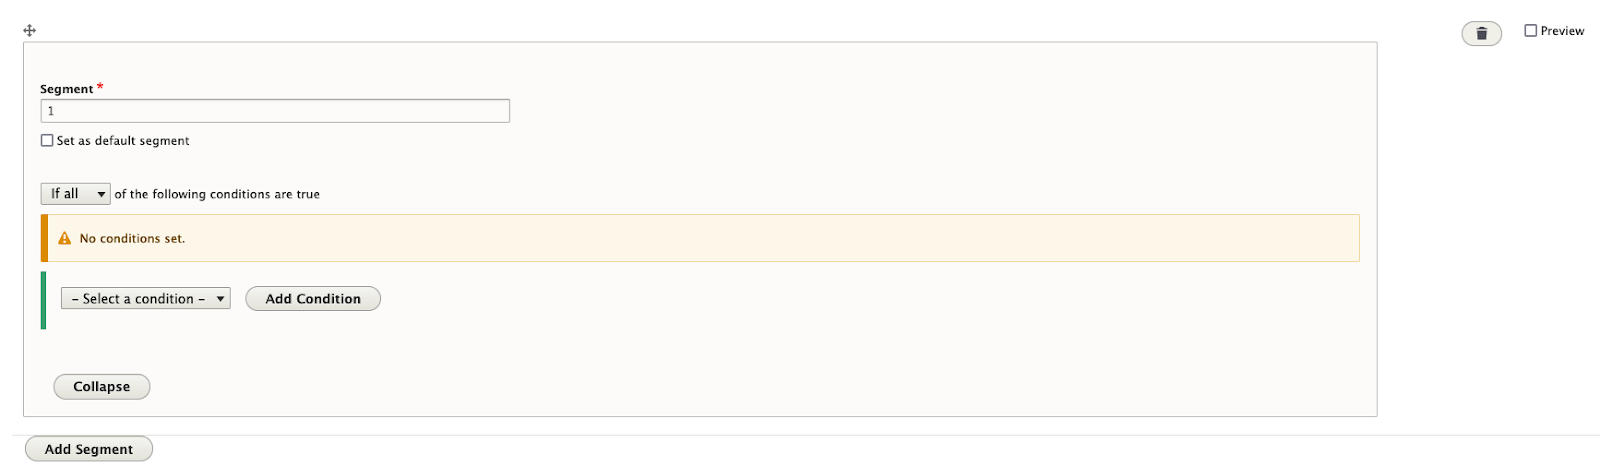Focus the Segment name input field
The image size is (1600, 467).
pos(275,111)
